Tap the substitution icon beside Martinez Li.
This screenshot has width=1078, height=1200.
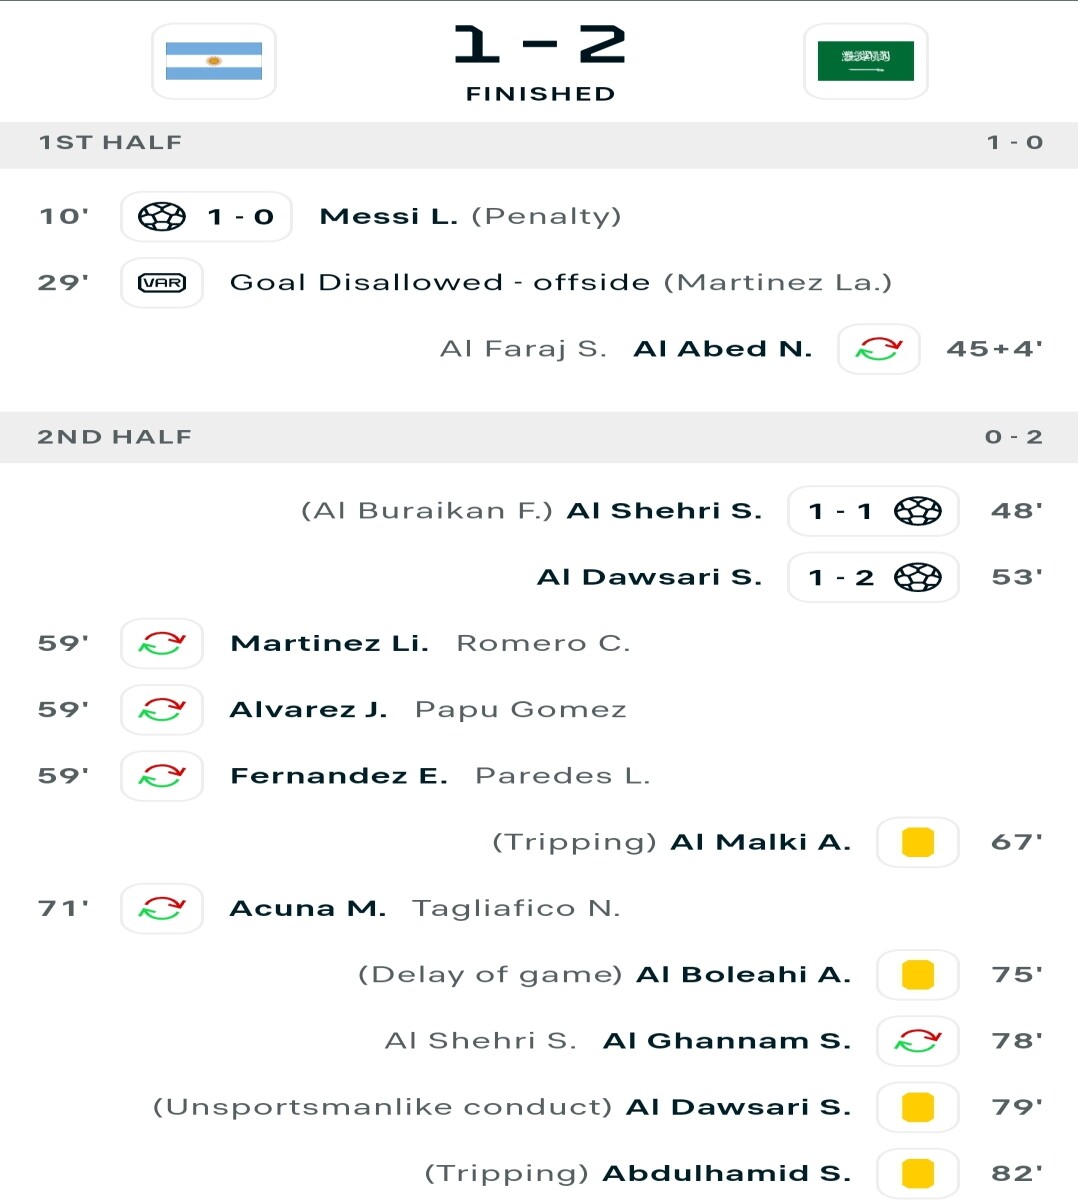pos(162,644)
